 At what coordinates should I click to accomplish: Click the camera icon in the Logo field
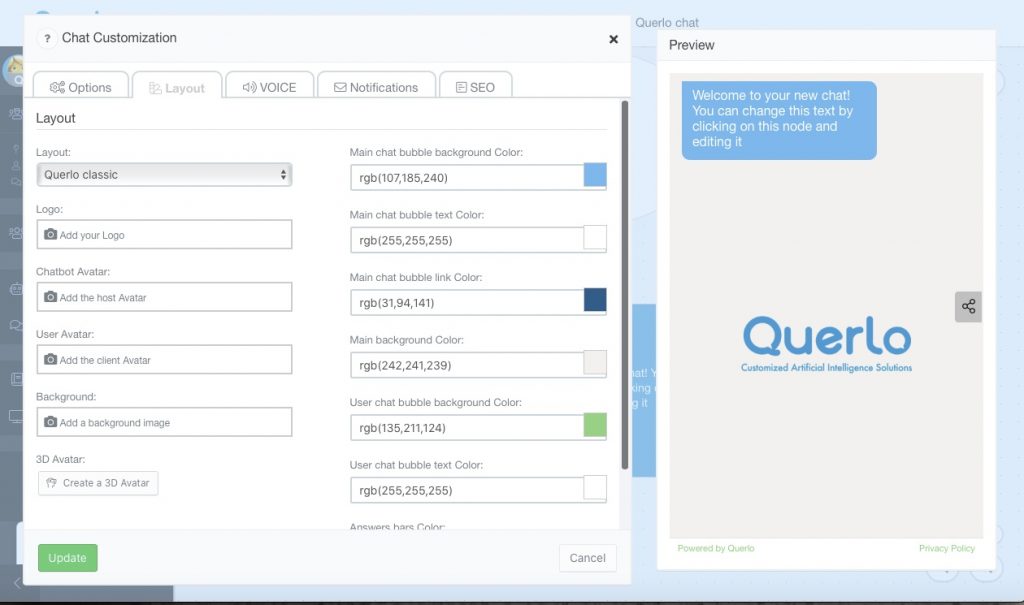(50, 235)
